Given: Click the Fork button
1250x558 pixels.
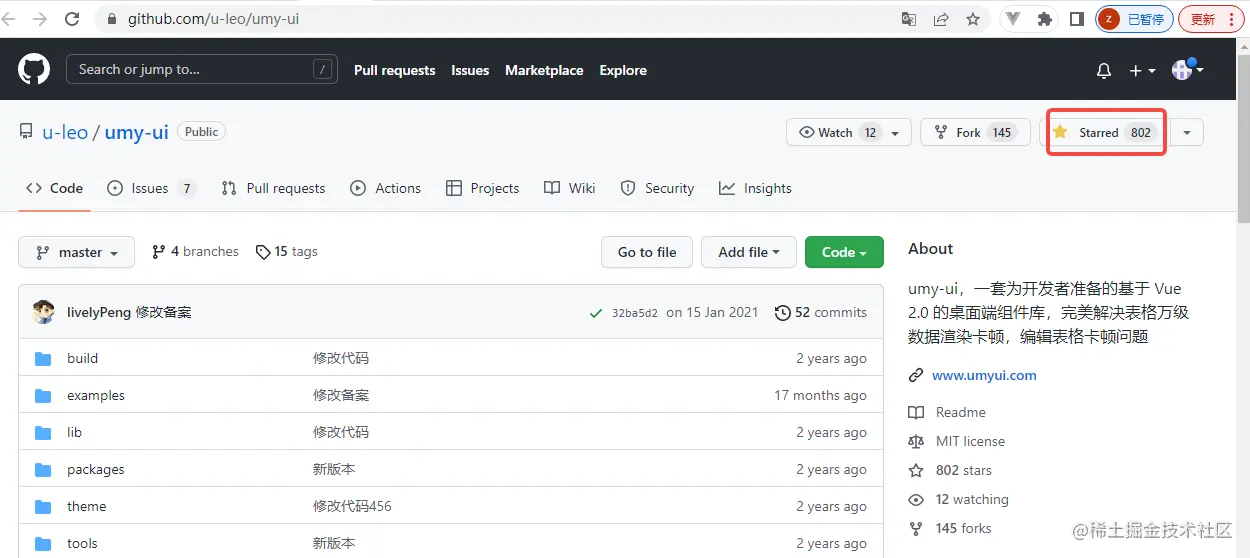Looking at the screenshot, I should (x=975, y=132).
